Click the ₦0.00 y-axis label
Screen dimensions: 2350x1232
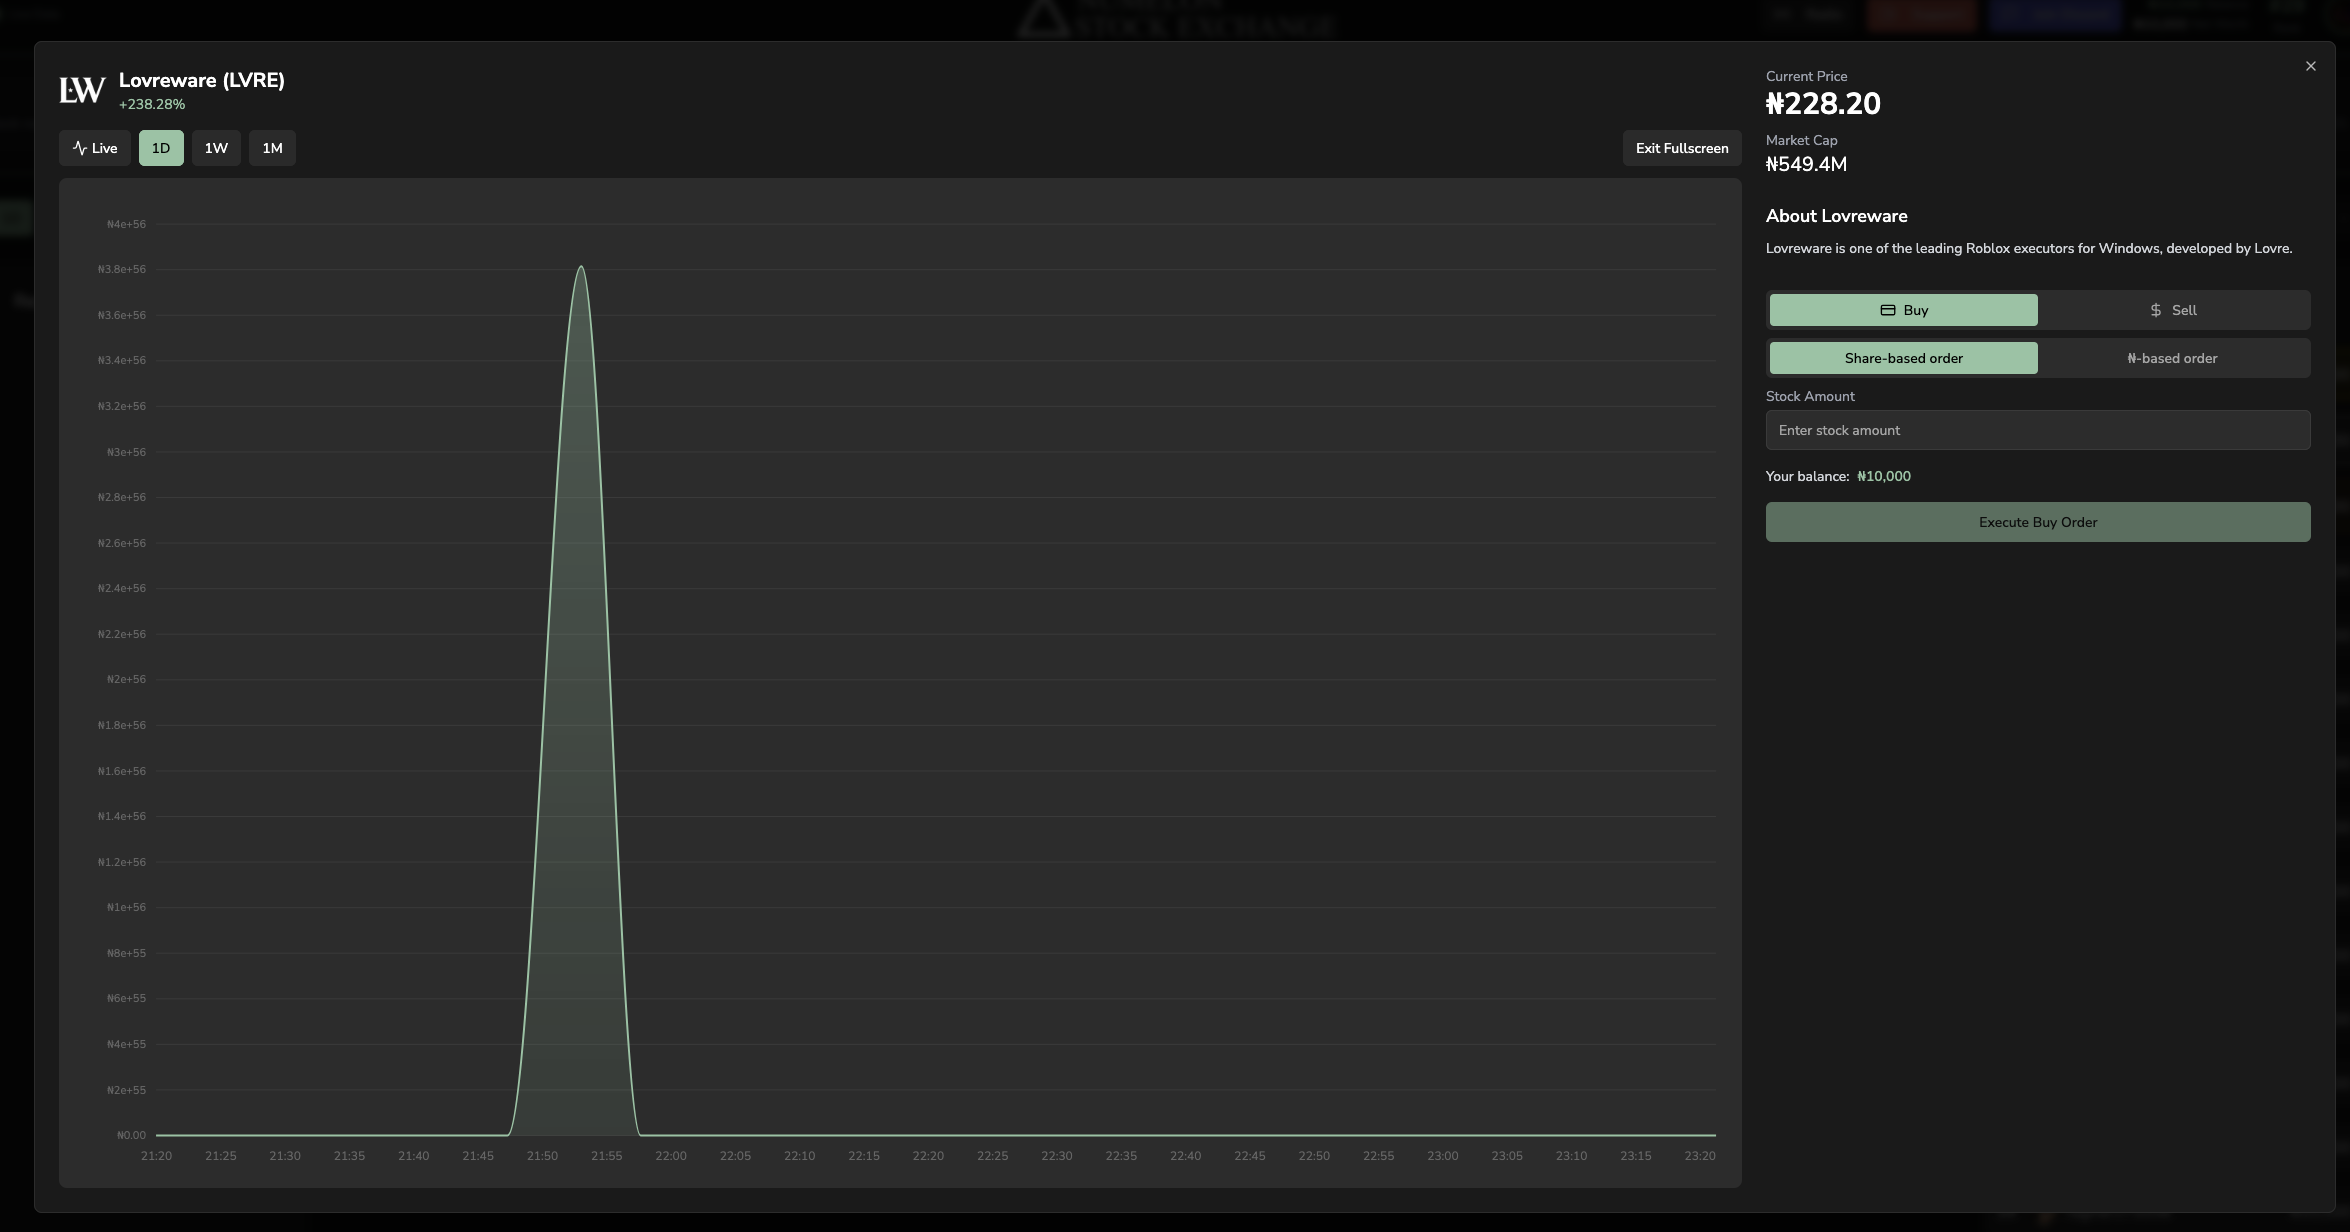[x=131, y=1135]
